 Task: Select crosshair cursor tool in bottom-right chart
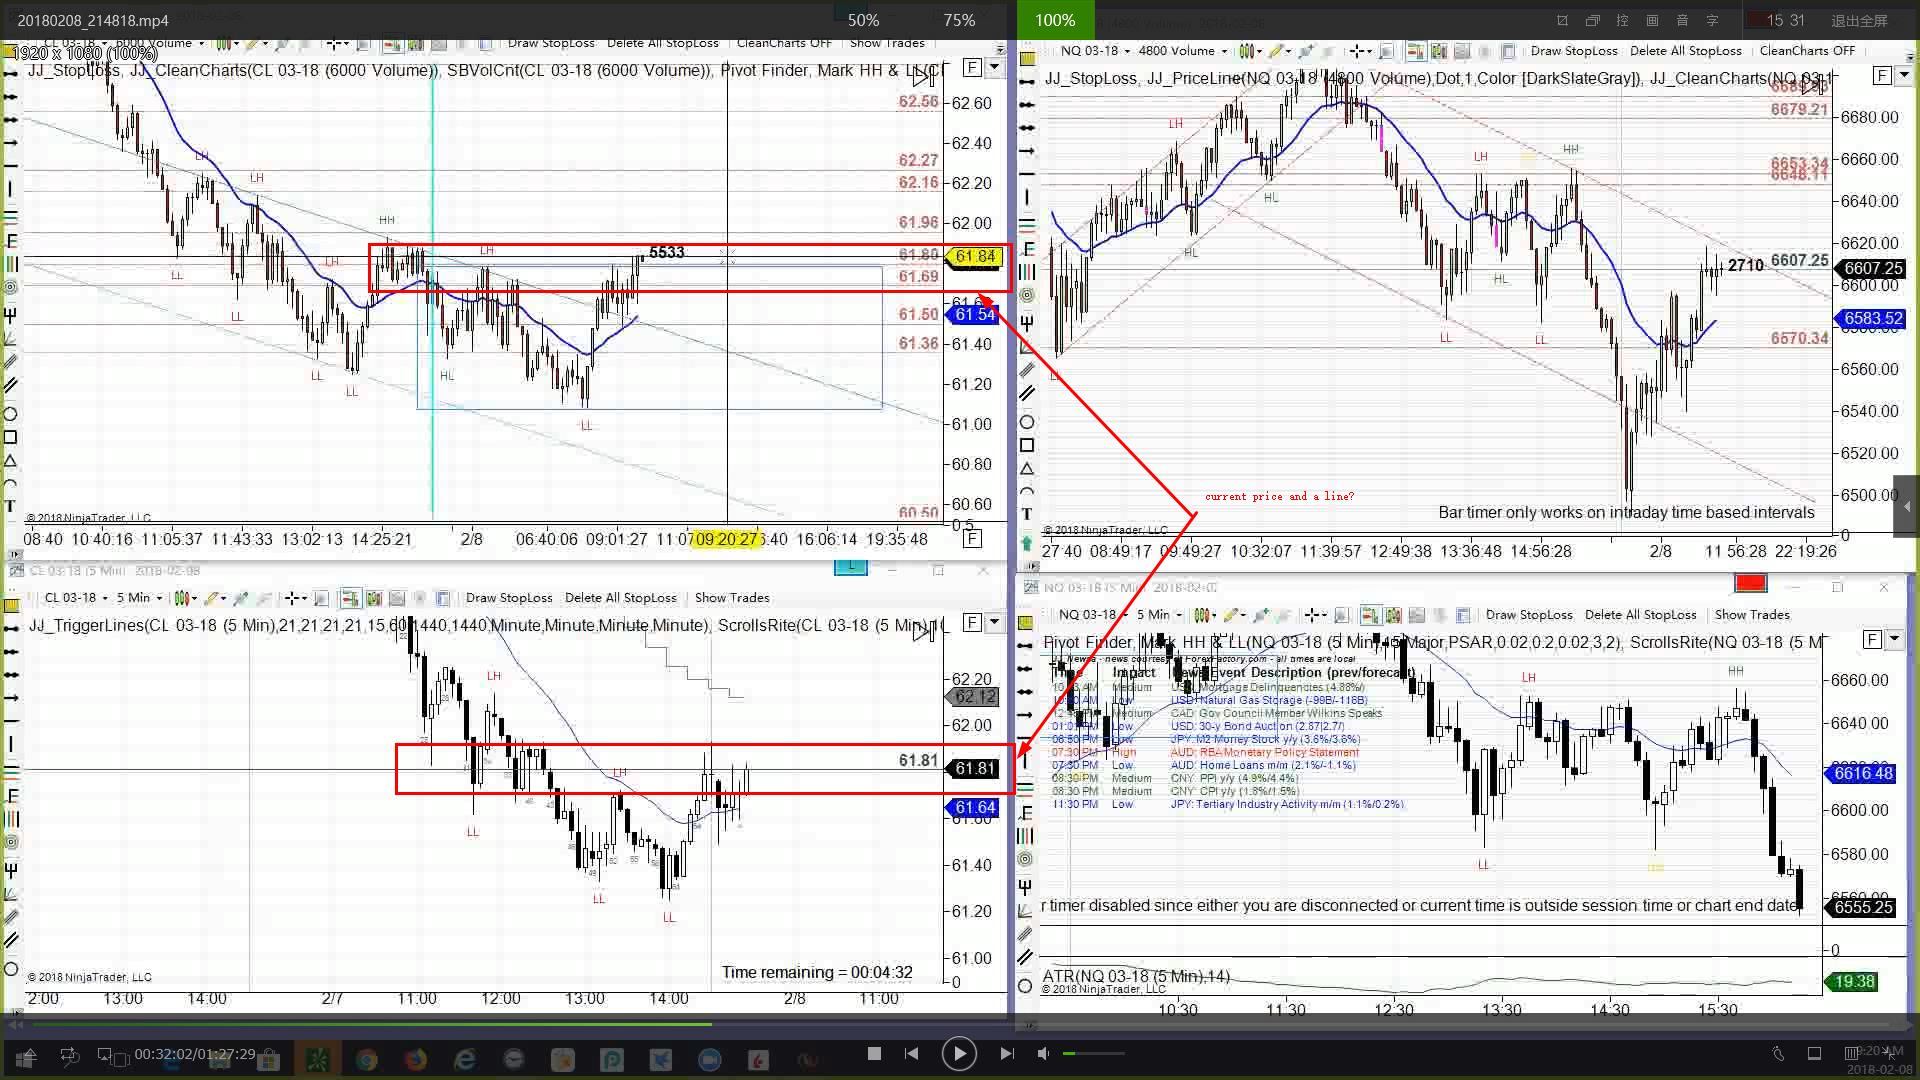[x=1315, y=615]
